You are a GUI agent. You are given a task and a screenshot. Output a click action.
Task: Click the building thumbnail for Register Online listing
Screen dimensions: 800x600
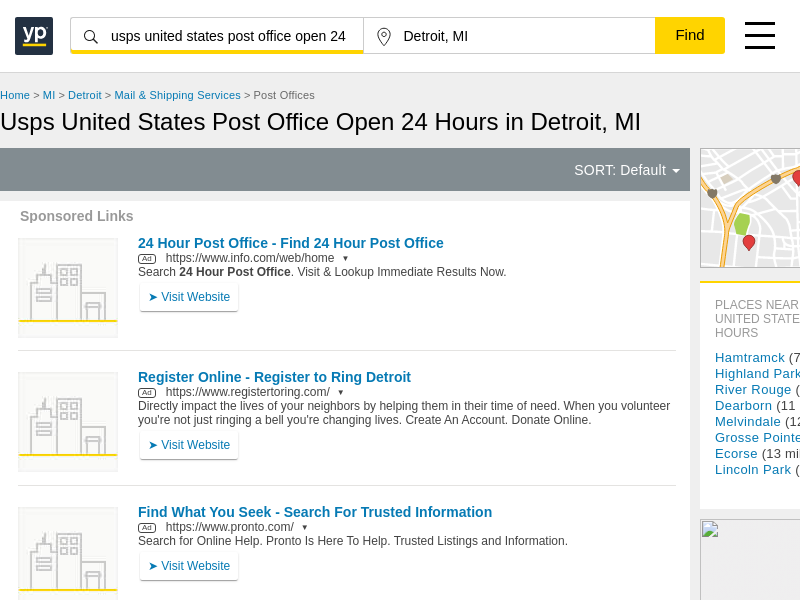tap(68, 422)
